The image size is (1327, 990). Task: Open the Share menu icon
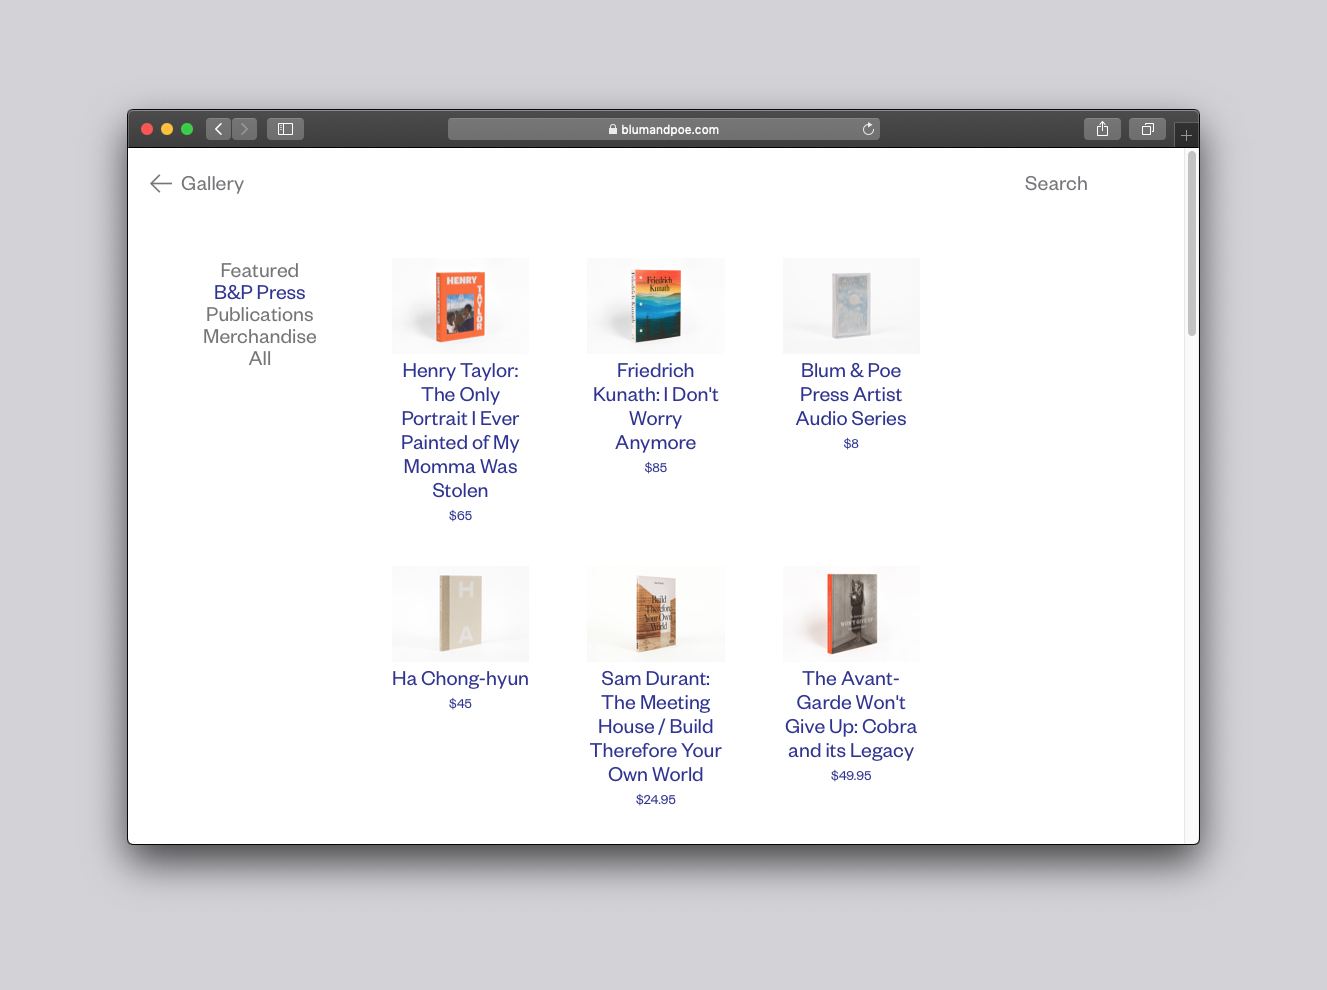1102,129
